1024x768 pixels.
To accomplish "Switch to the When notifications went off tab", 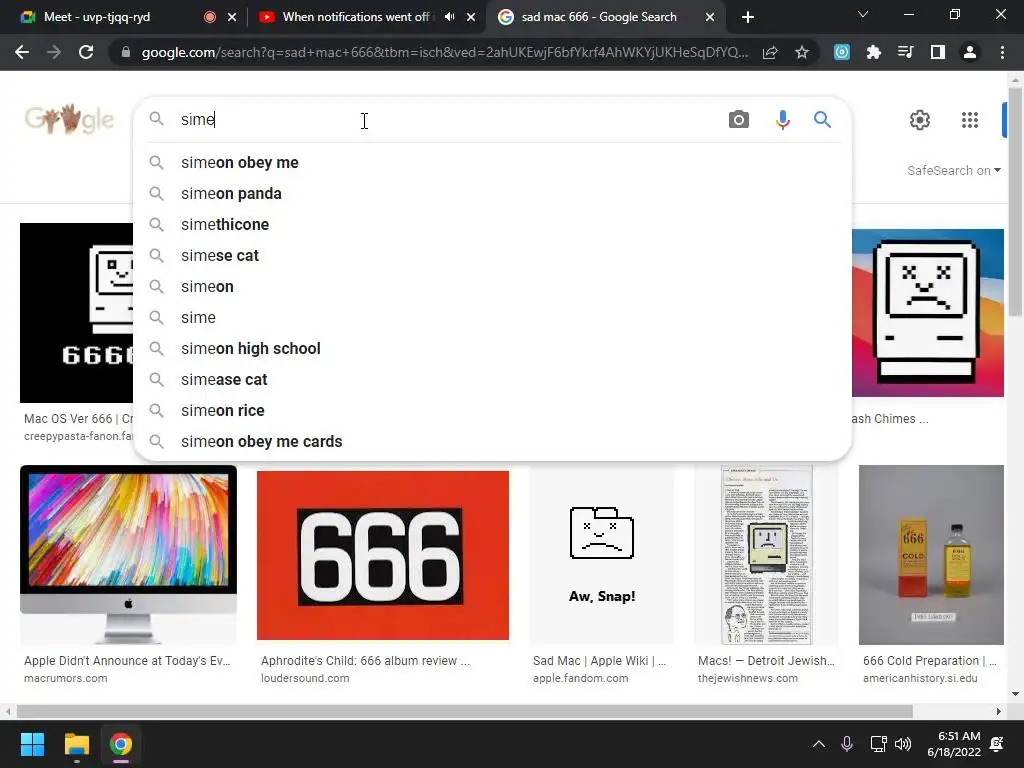I will tap(356, 17).
